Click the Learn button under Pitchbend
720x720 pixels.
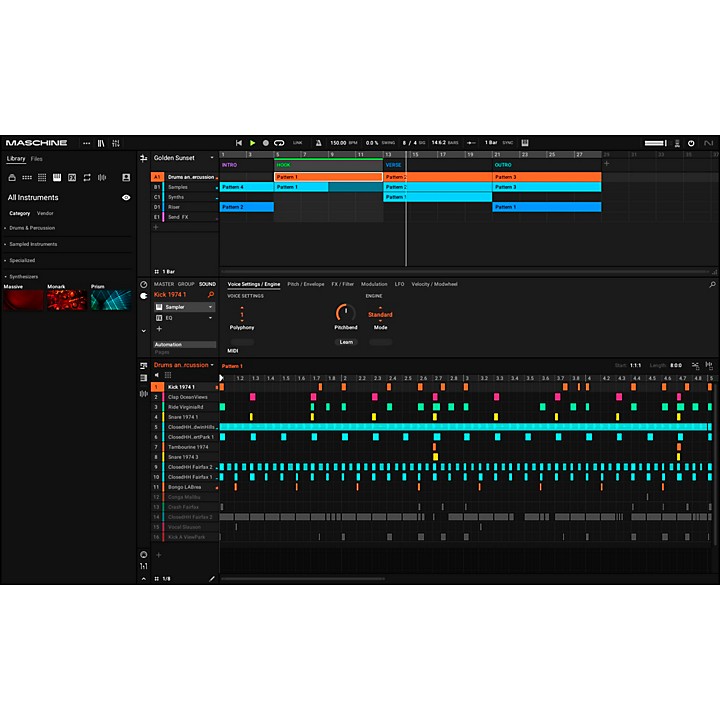pyautogui.click(x=346, y=342)
